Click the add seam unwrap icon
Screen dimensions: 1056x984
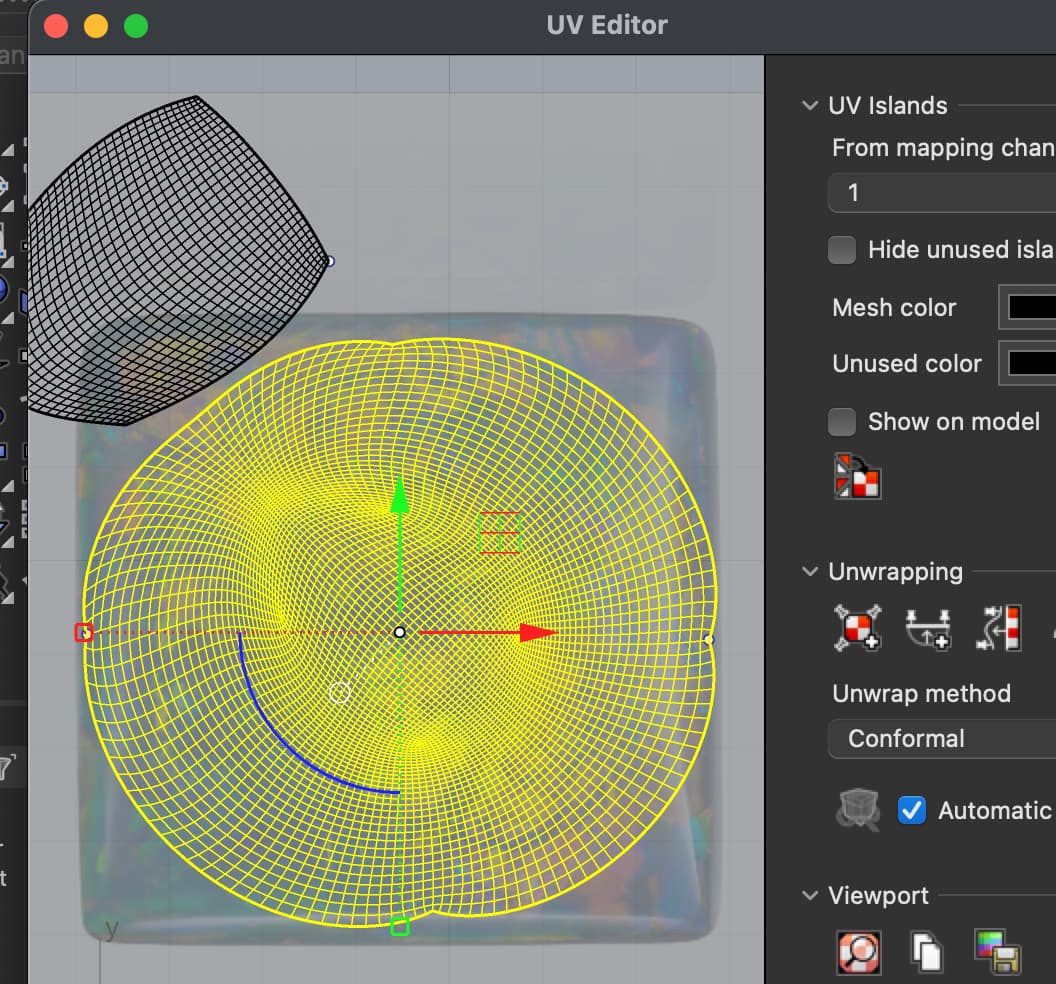(x=928, y=628)
